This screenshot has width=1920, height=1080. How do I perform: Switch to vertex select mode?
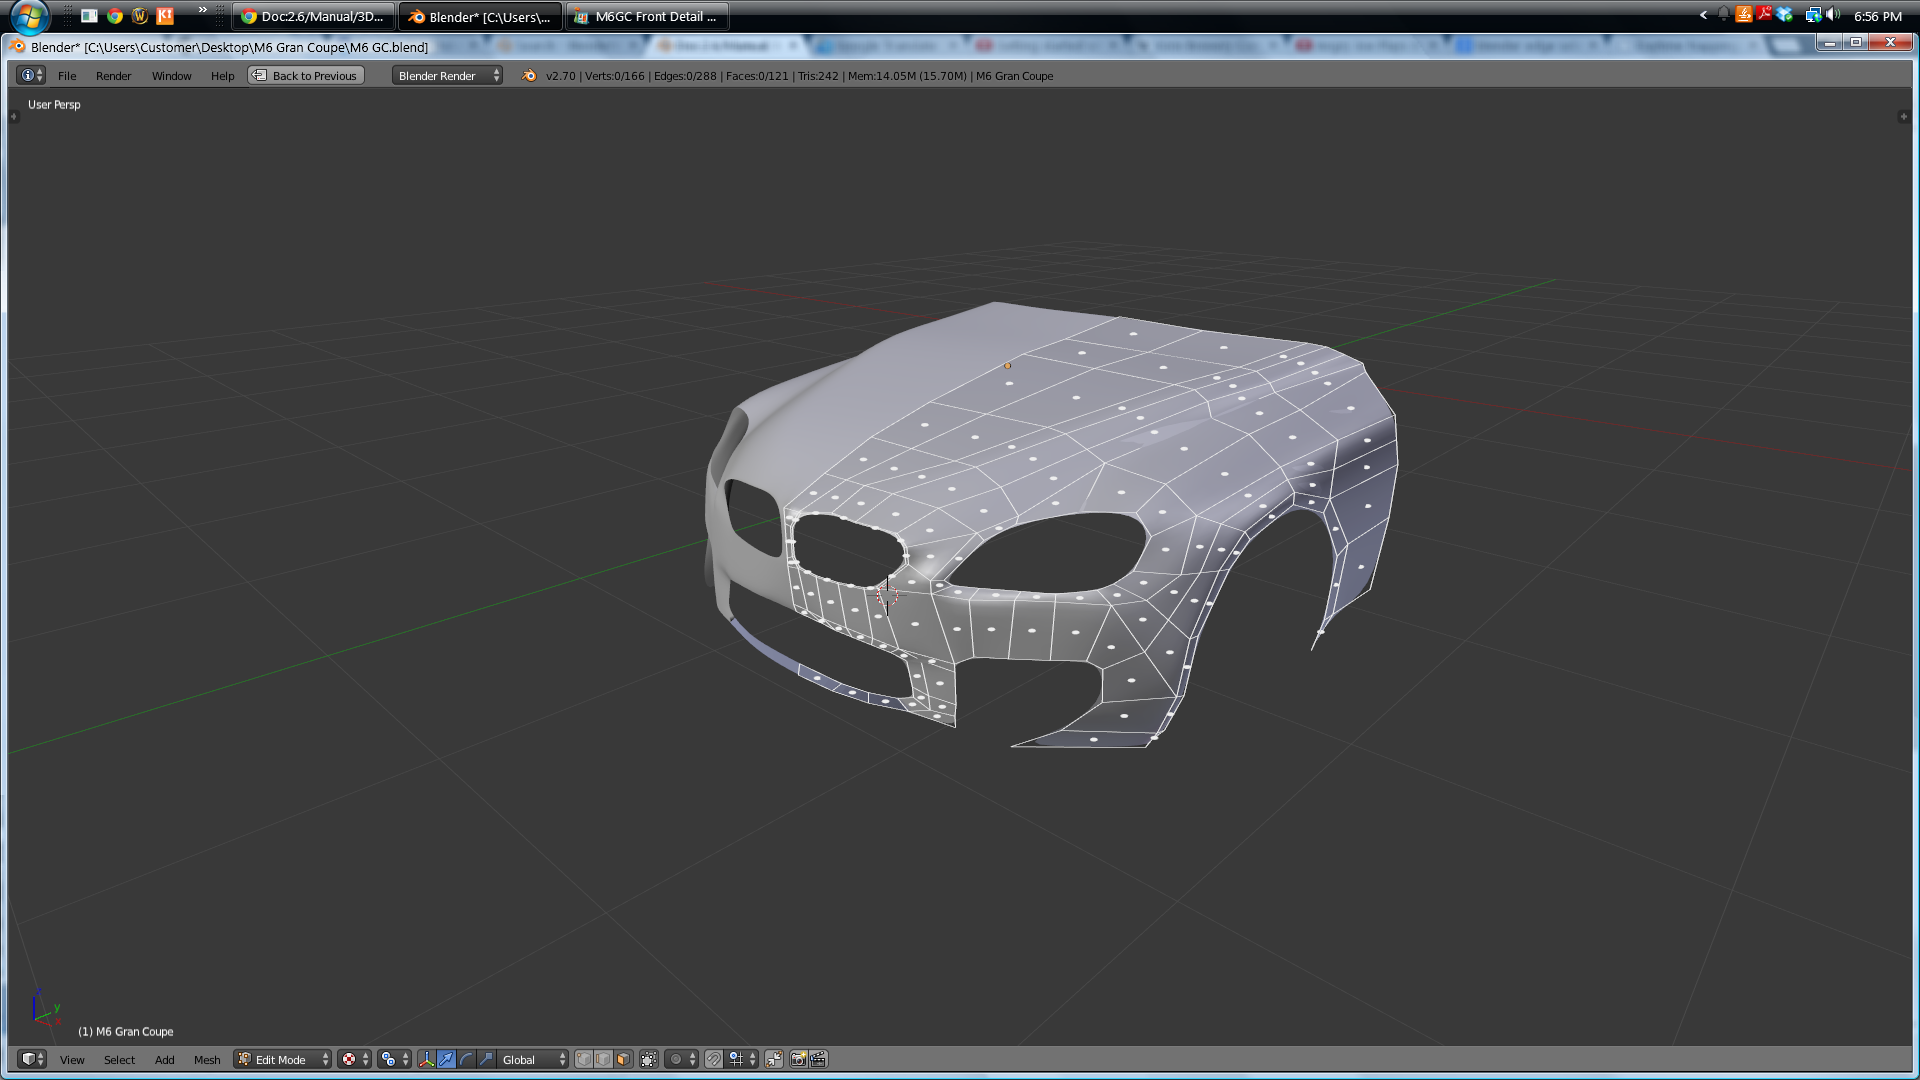584,1060
